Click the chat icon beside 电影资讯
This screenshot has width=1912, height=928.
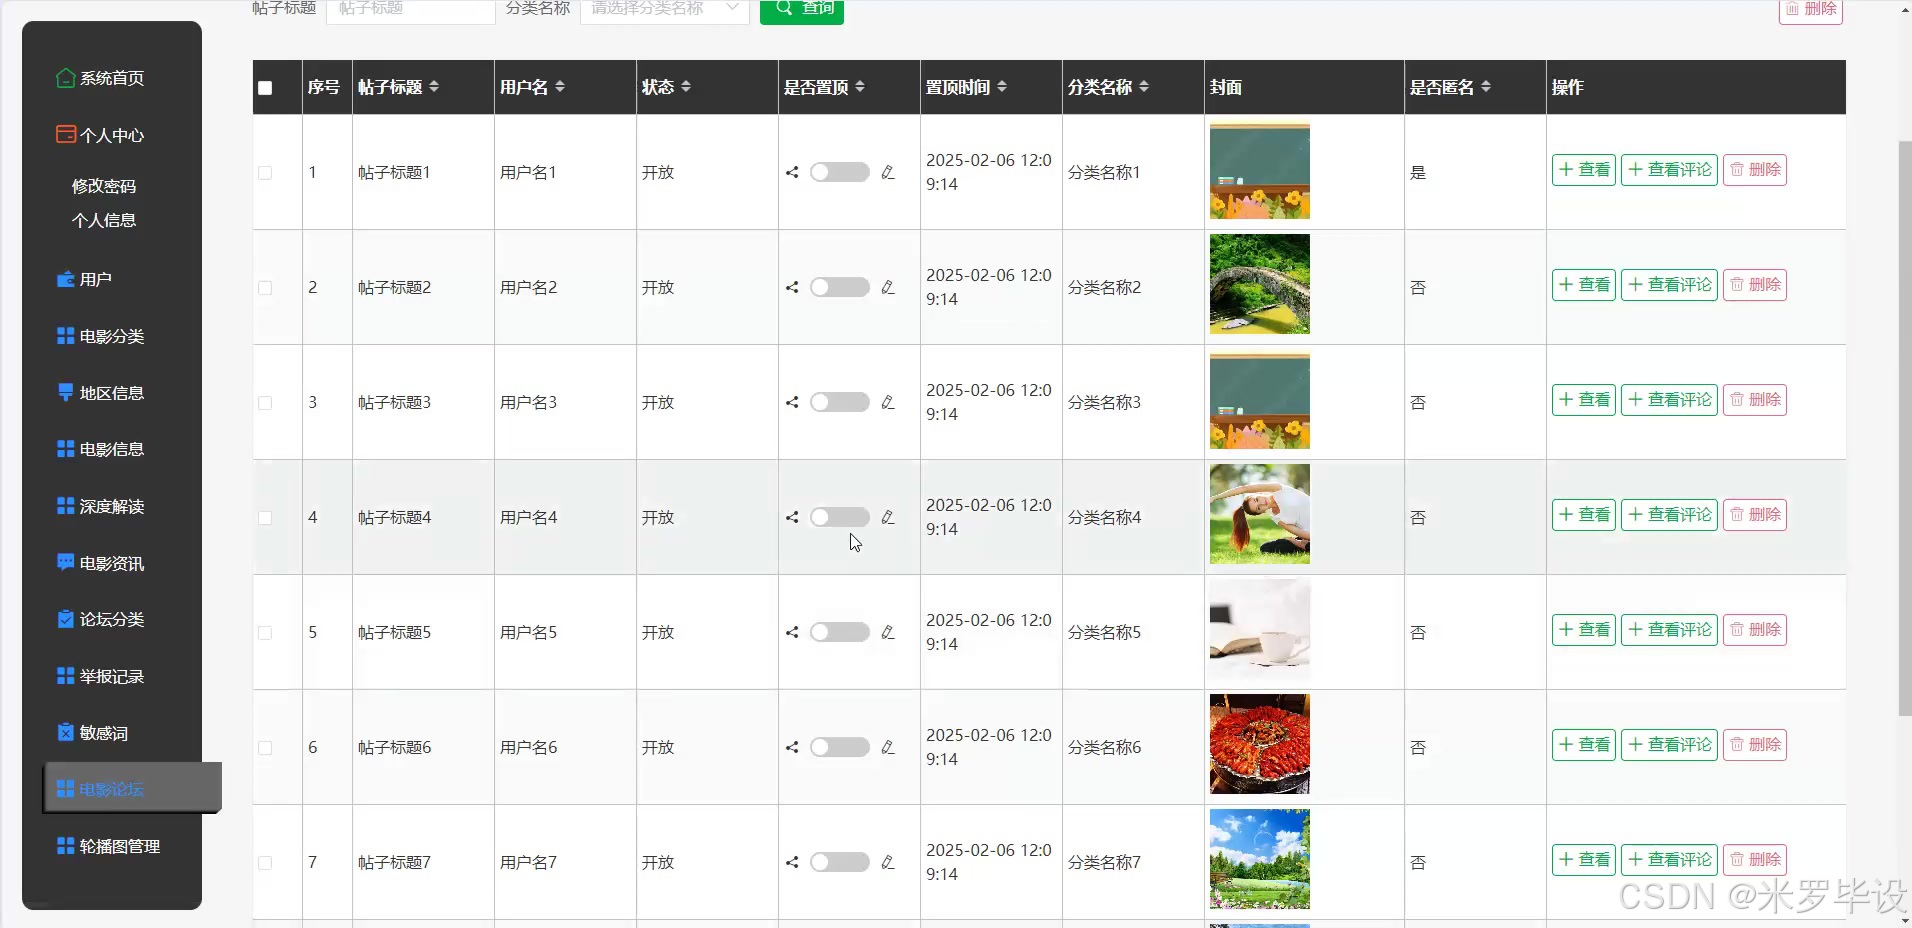66,562
